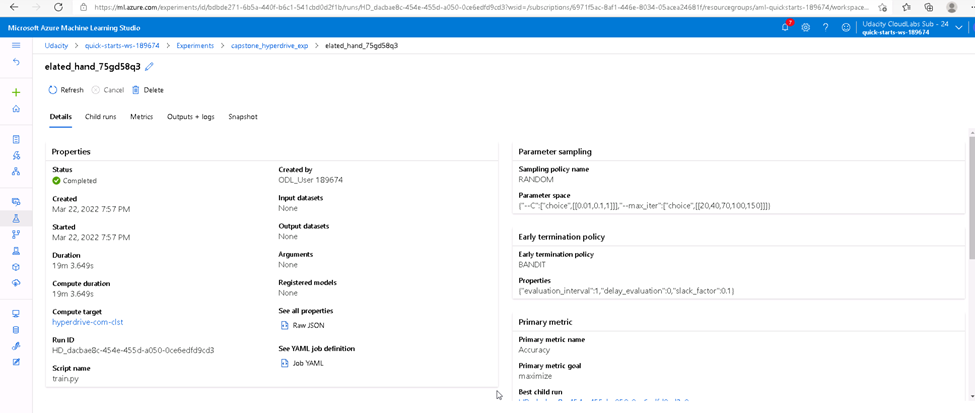Open the Metrics tab
The image size is (975, 413).
[x=142, y=117]
